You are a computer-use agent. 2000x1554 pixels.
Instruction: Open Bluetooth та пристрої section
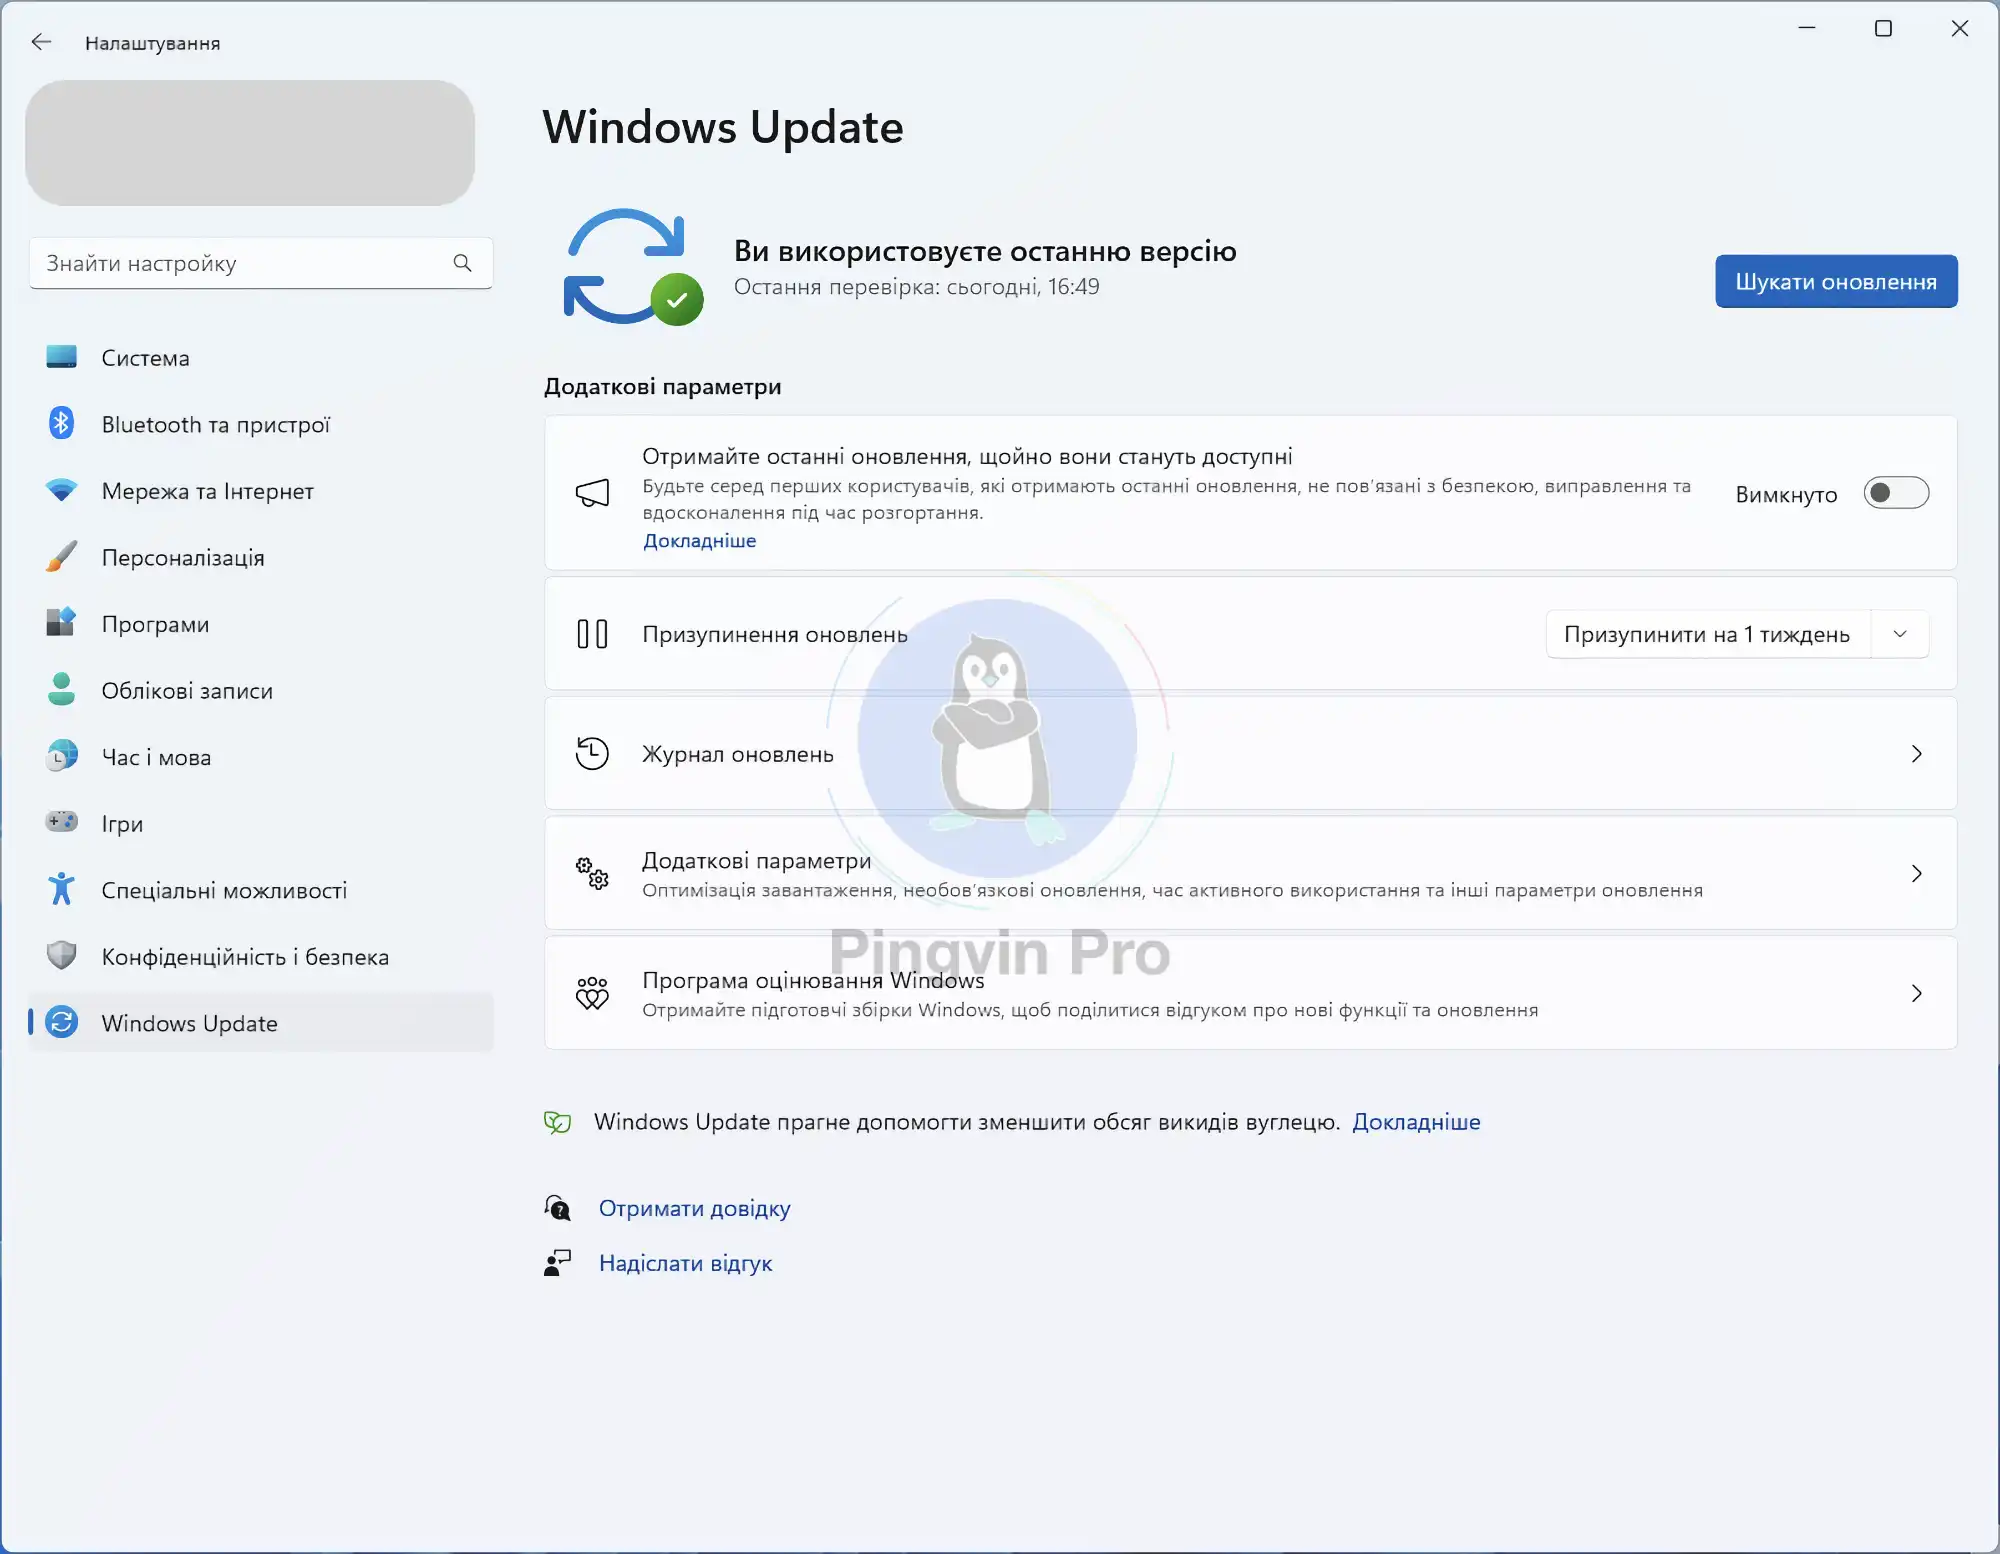pos(261,424)
